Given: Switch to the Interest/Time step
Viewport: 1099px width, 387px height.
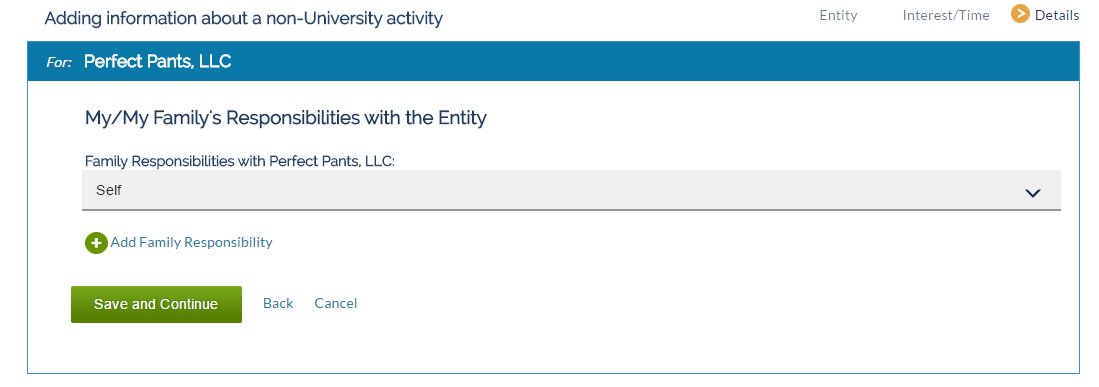Looking at the screenshot, I should [x=946, y=15].
